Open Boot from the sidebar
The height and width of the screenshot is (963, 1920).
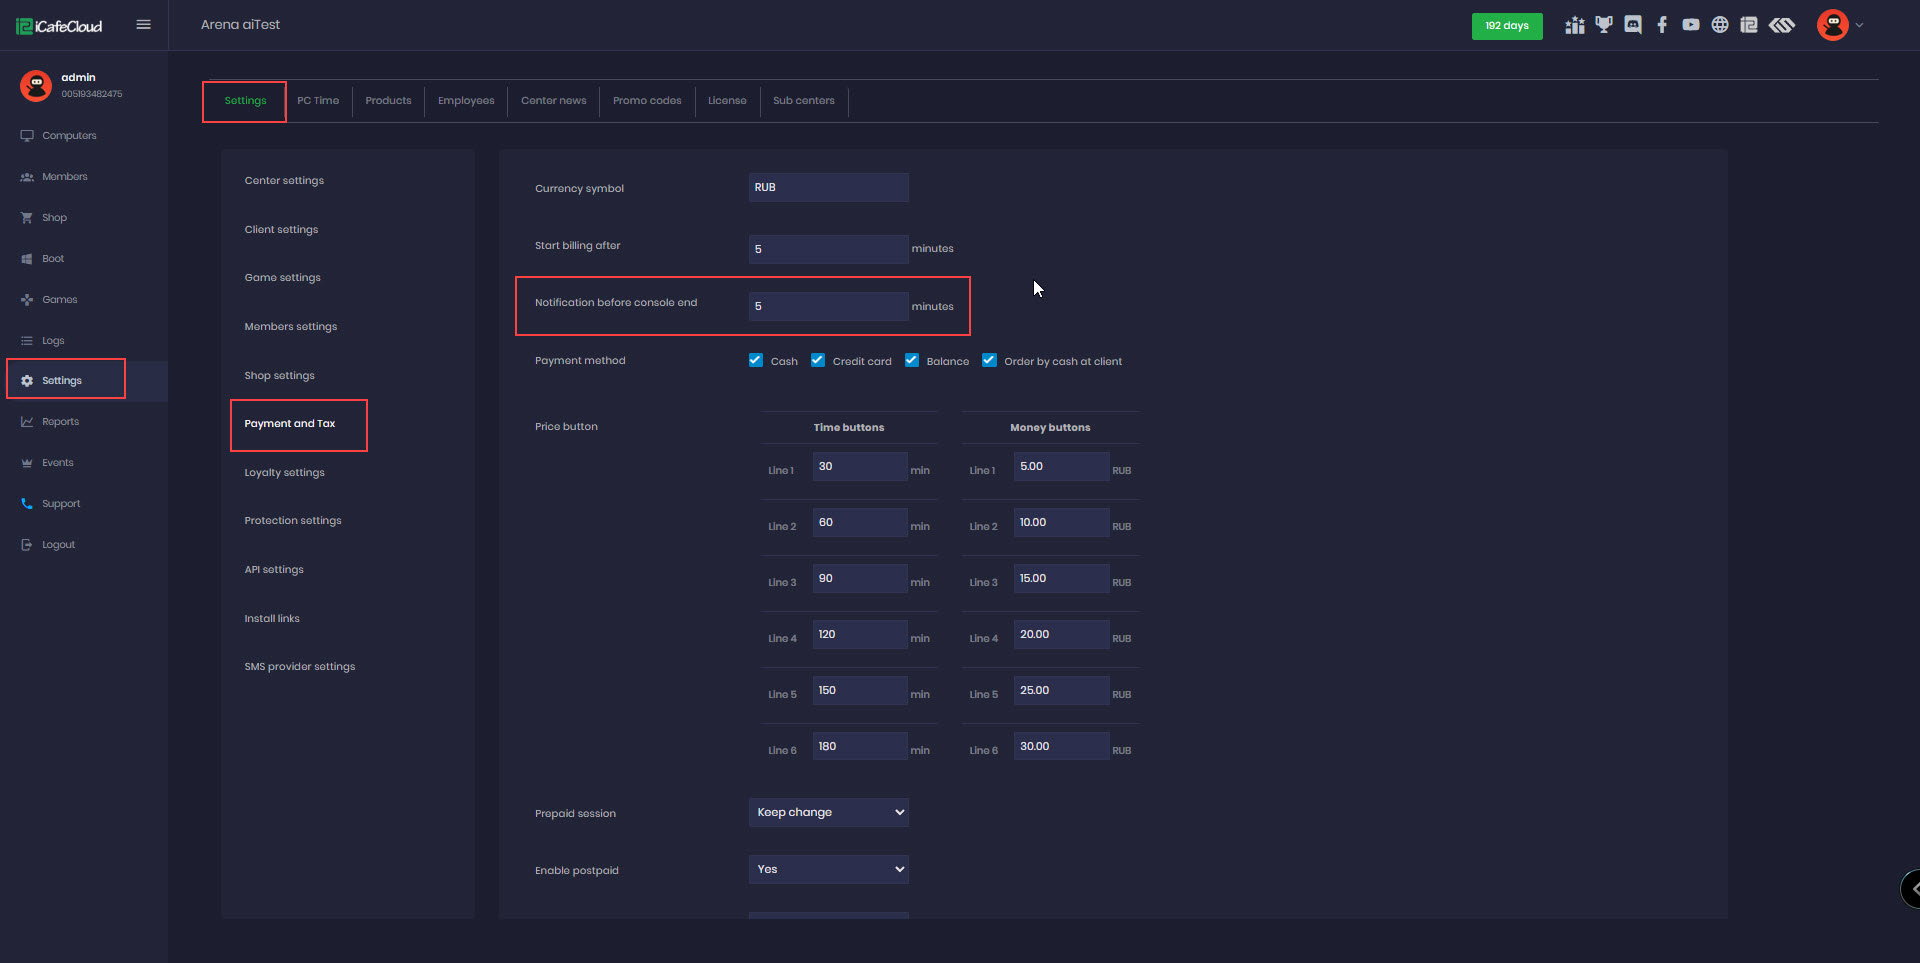click(53, 259)
